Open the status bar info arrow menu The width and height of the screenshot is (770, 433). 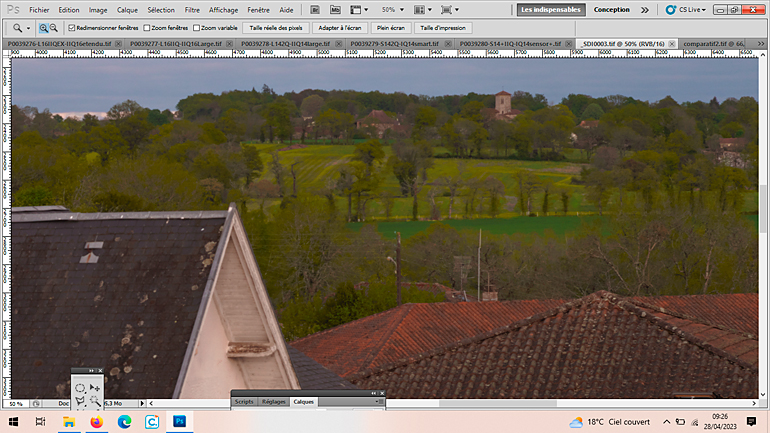click(x=142, y=404)
